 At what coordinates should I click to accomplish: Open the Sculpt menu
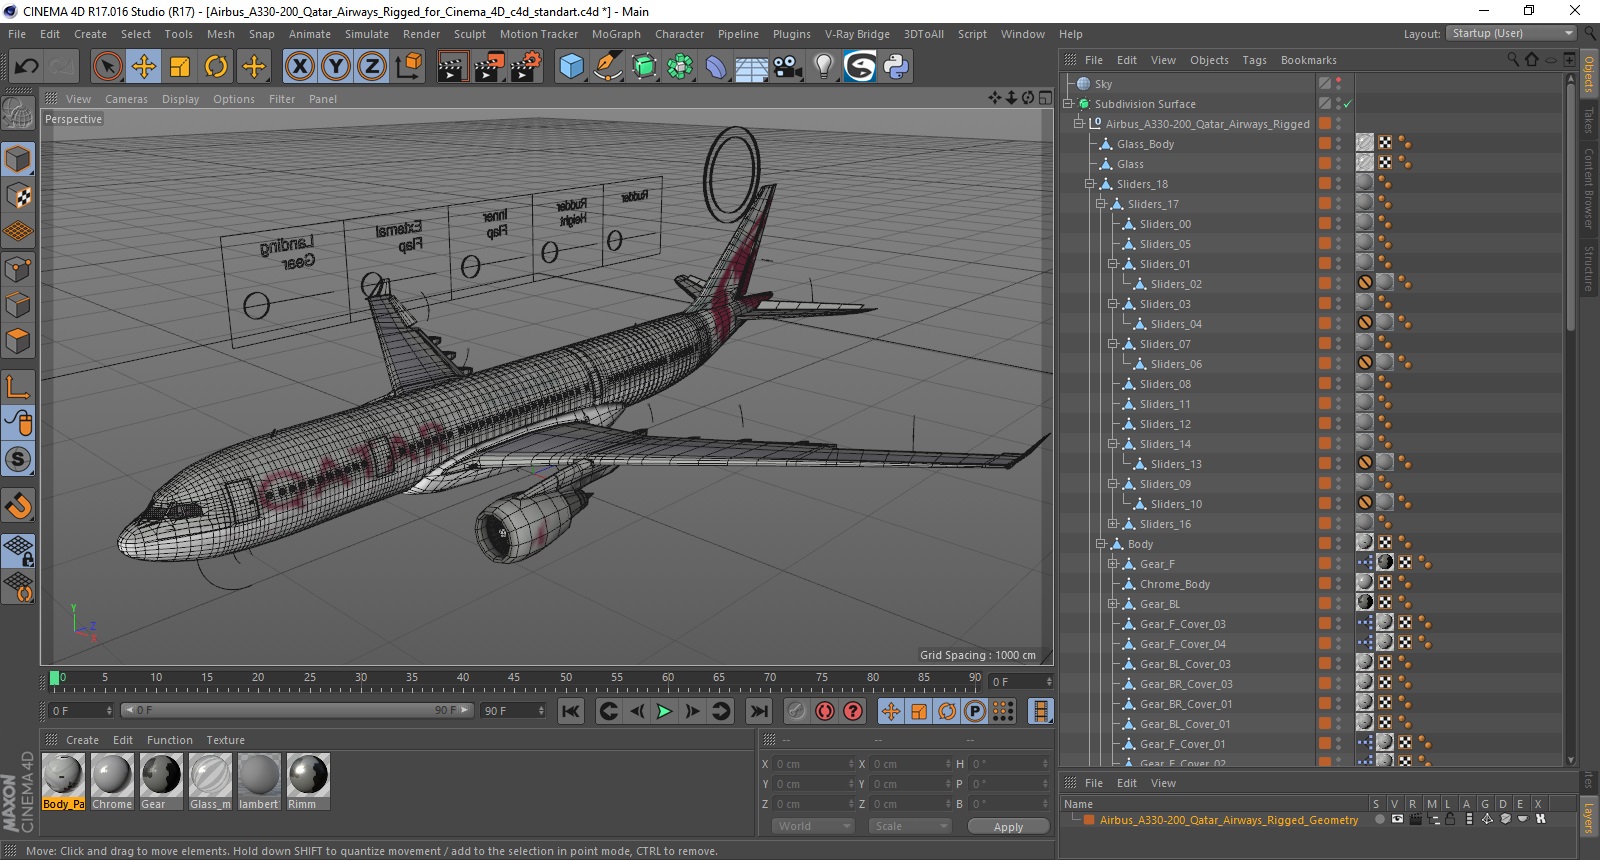(x=470, y=34)
